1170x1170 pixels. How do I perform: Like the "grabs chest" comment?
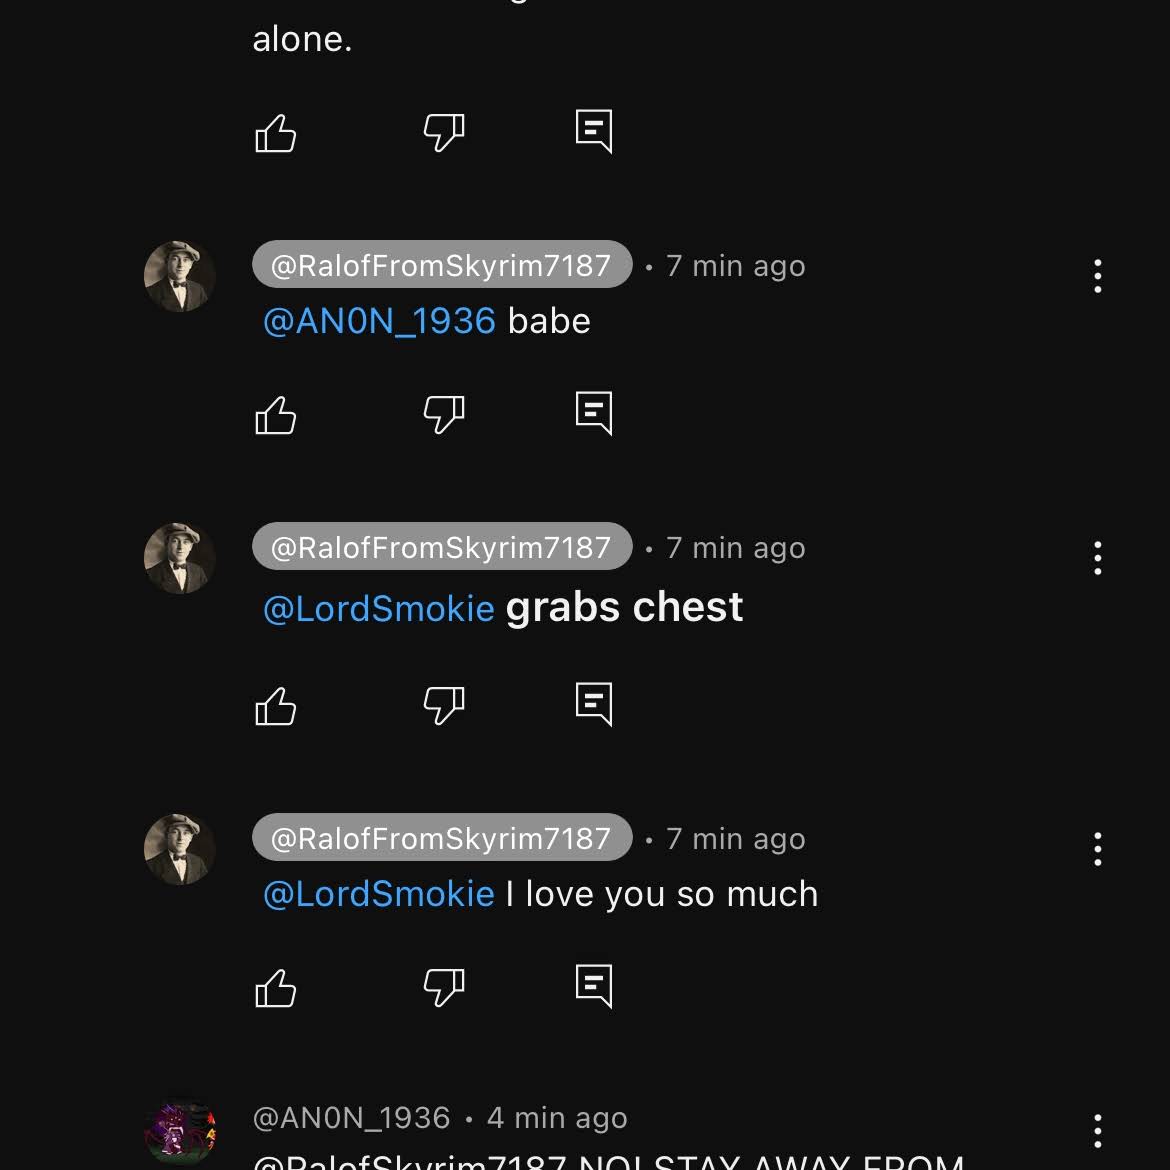pyautogui.click(x=276, y=706)
